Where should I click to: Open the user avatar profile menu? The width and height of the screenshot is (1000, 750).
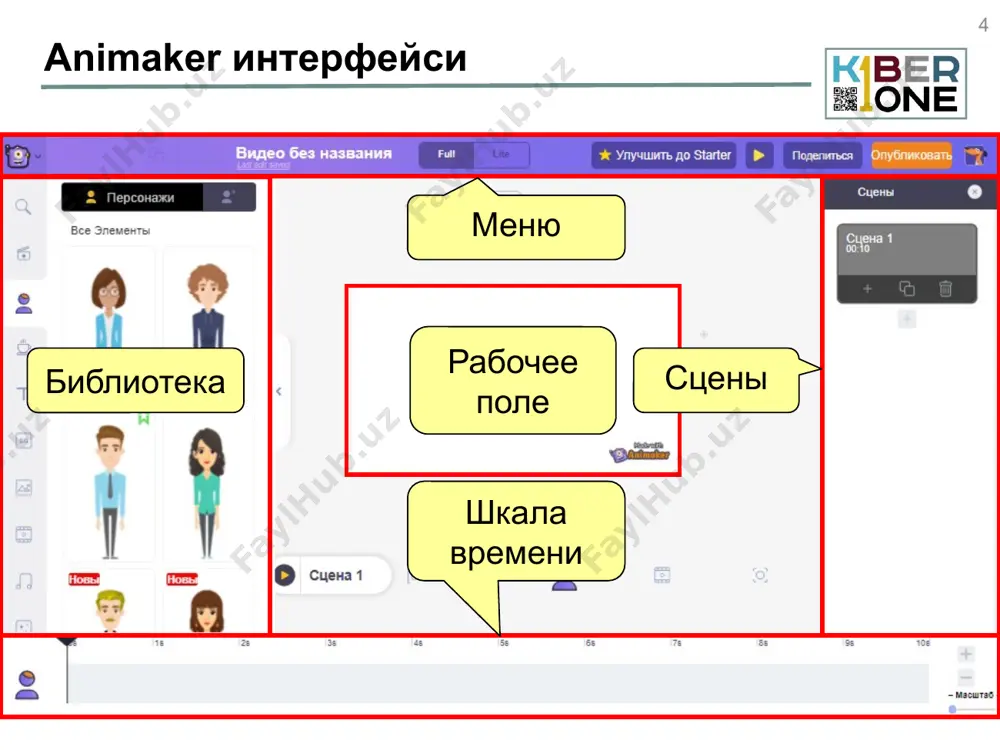[975, 155]
